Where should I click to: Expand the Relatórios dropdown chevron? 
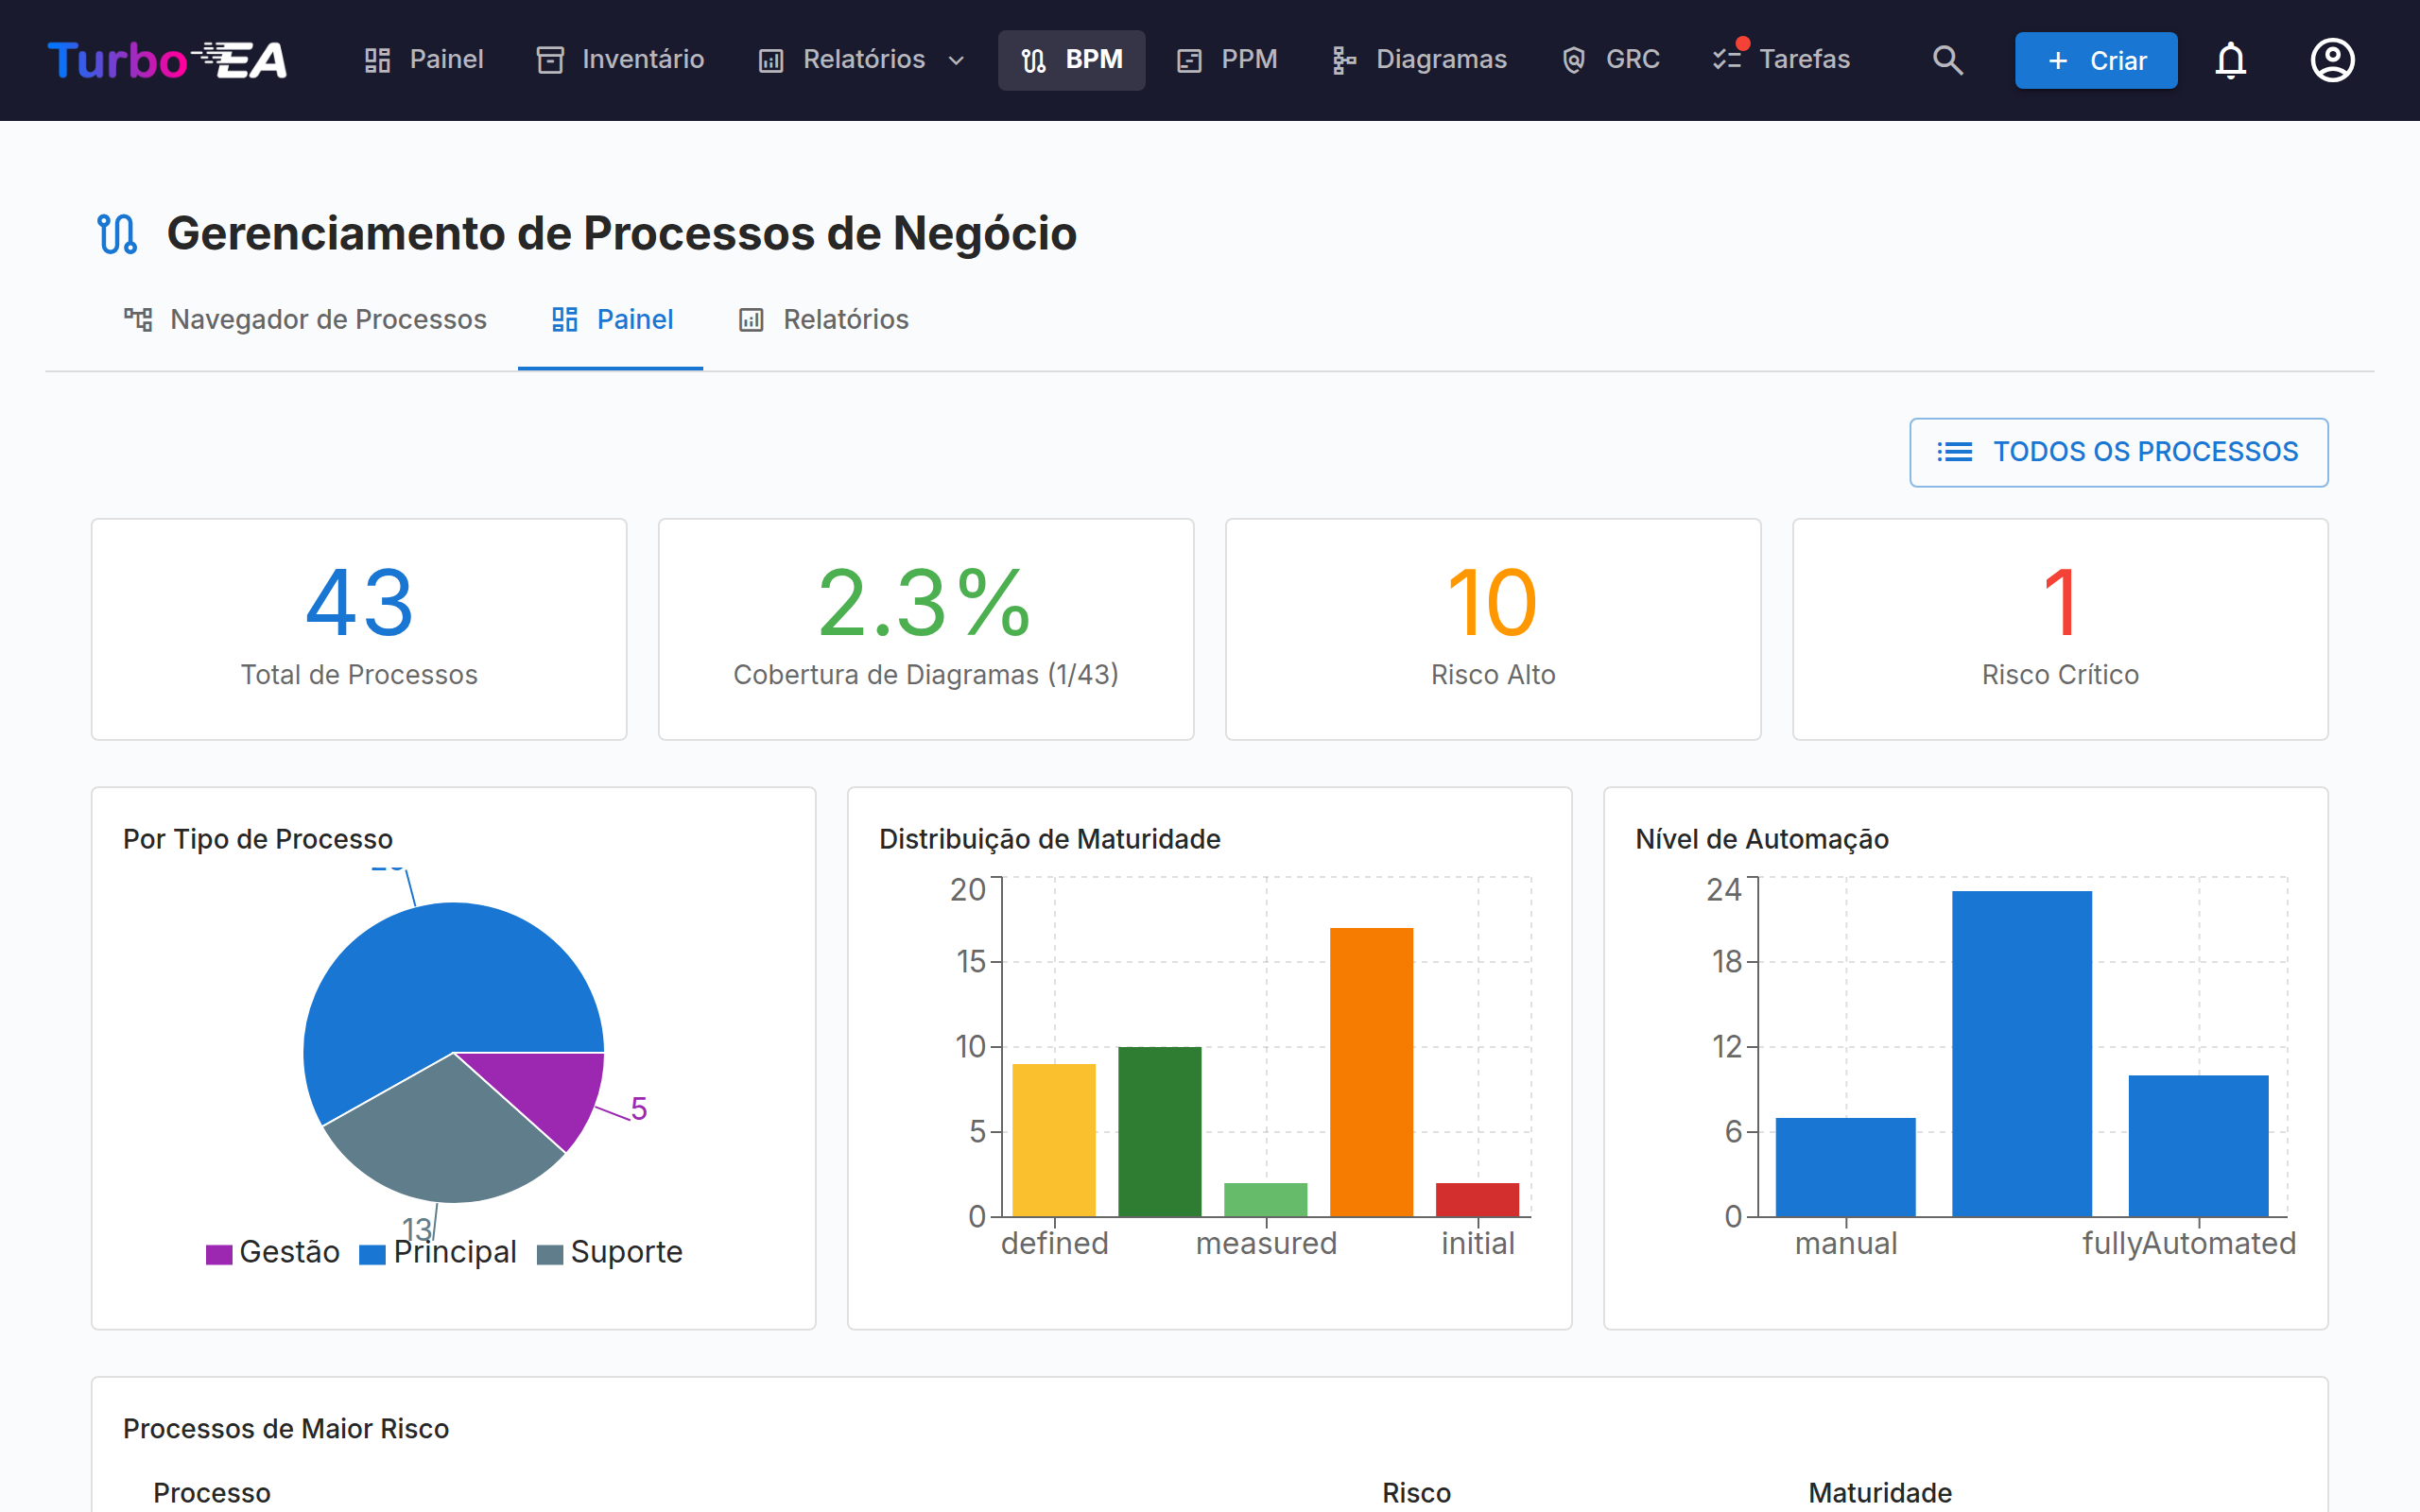coord(956,61)
